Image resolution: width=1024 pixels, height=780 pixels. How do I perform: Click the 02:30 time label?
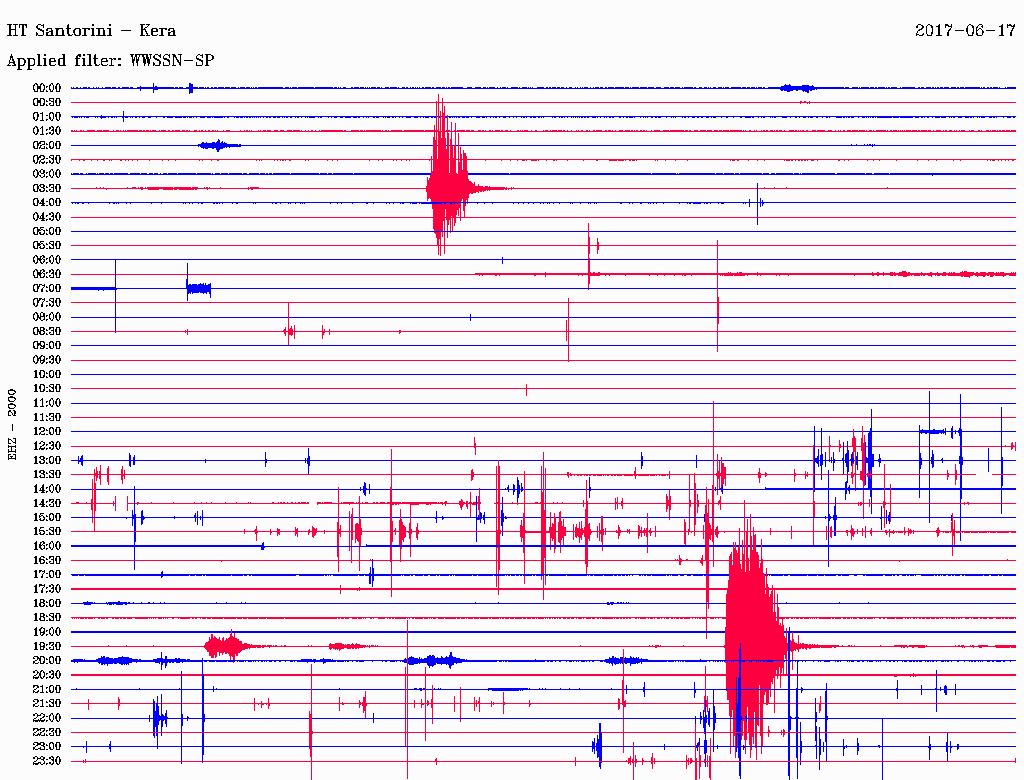point(47,160)
